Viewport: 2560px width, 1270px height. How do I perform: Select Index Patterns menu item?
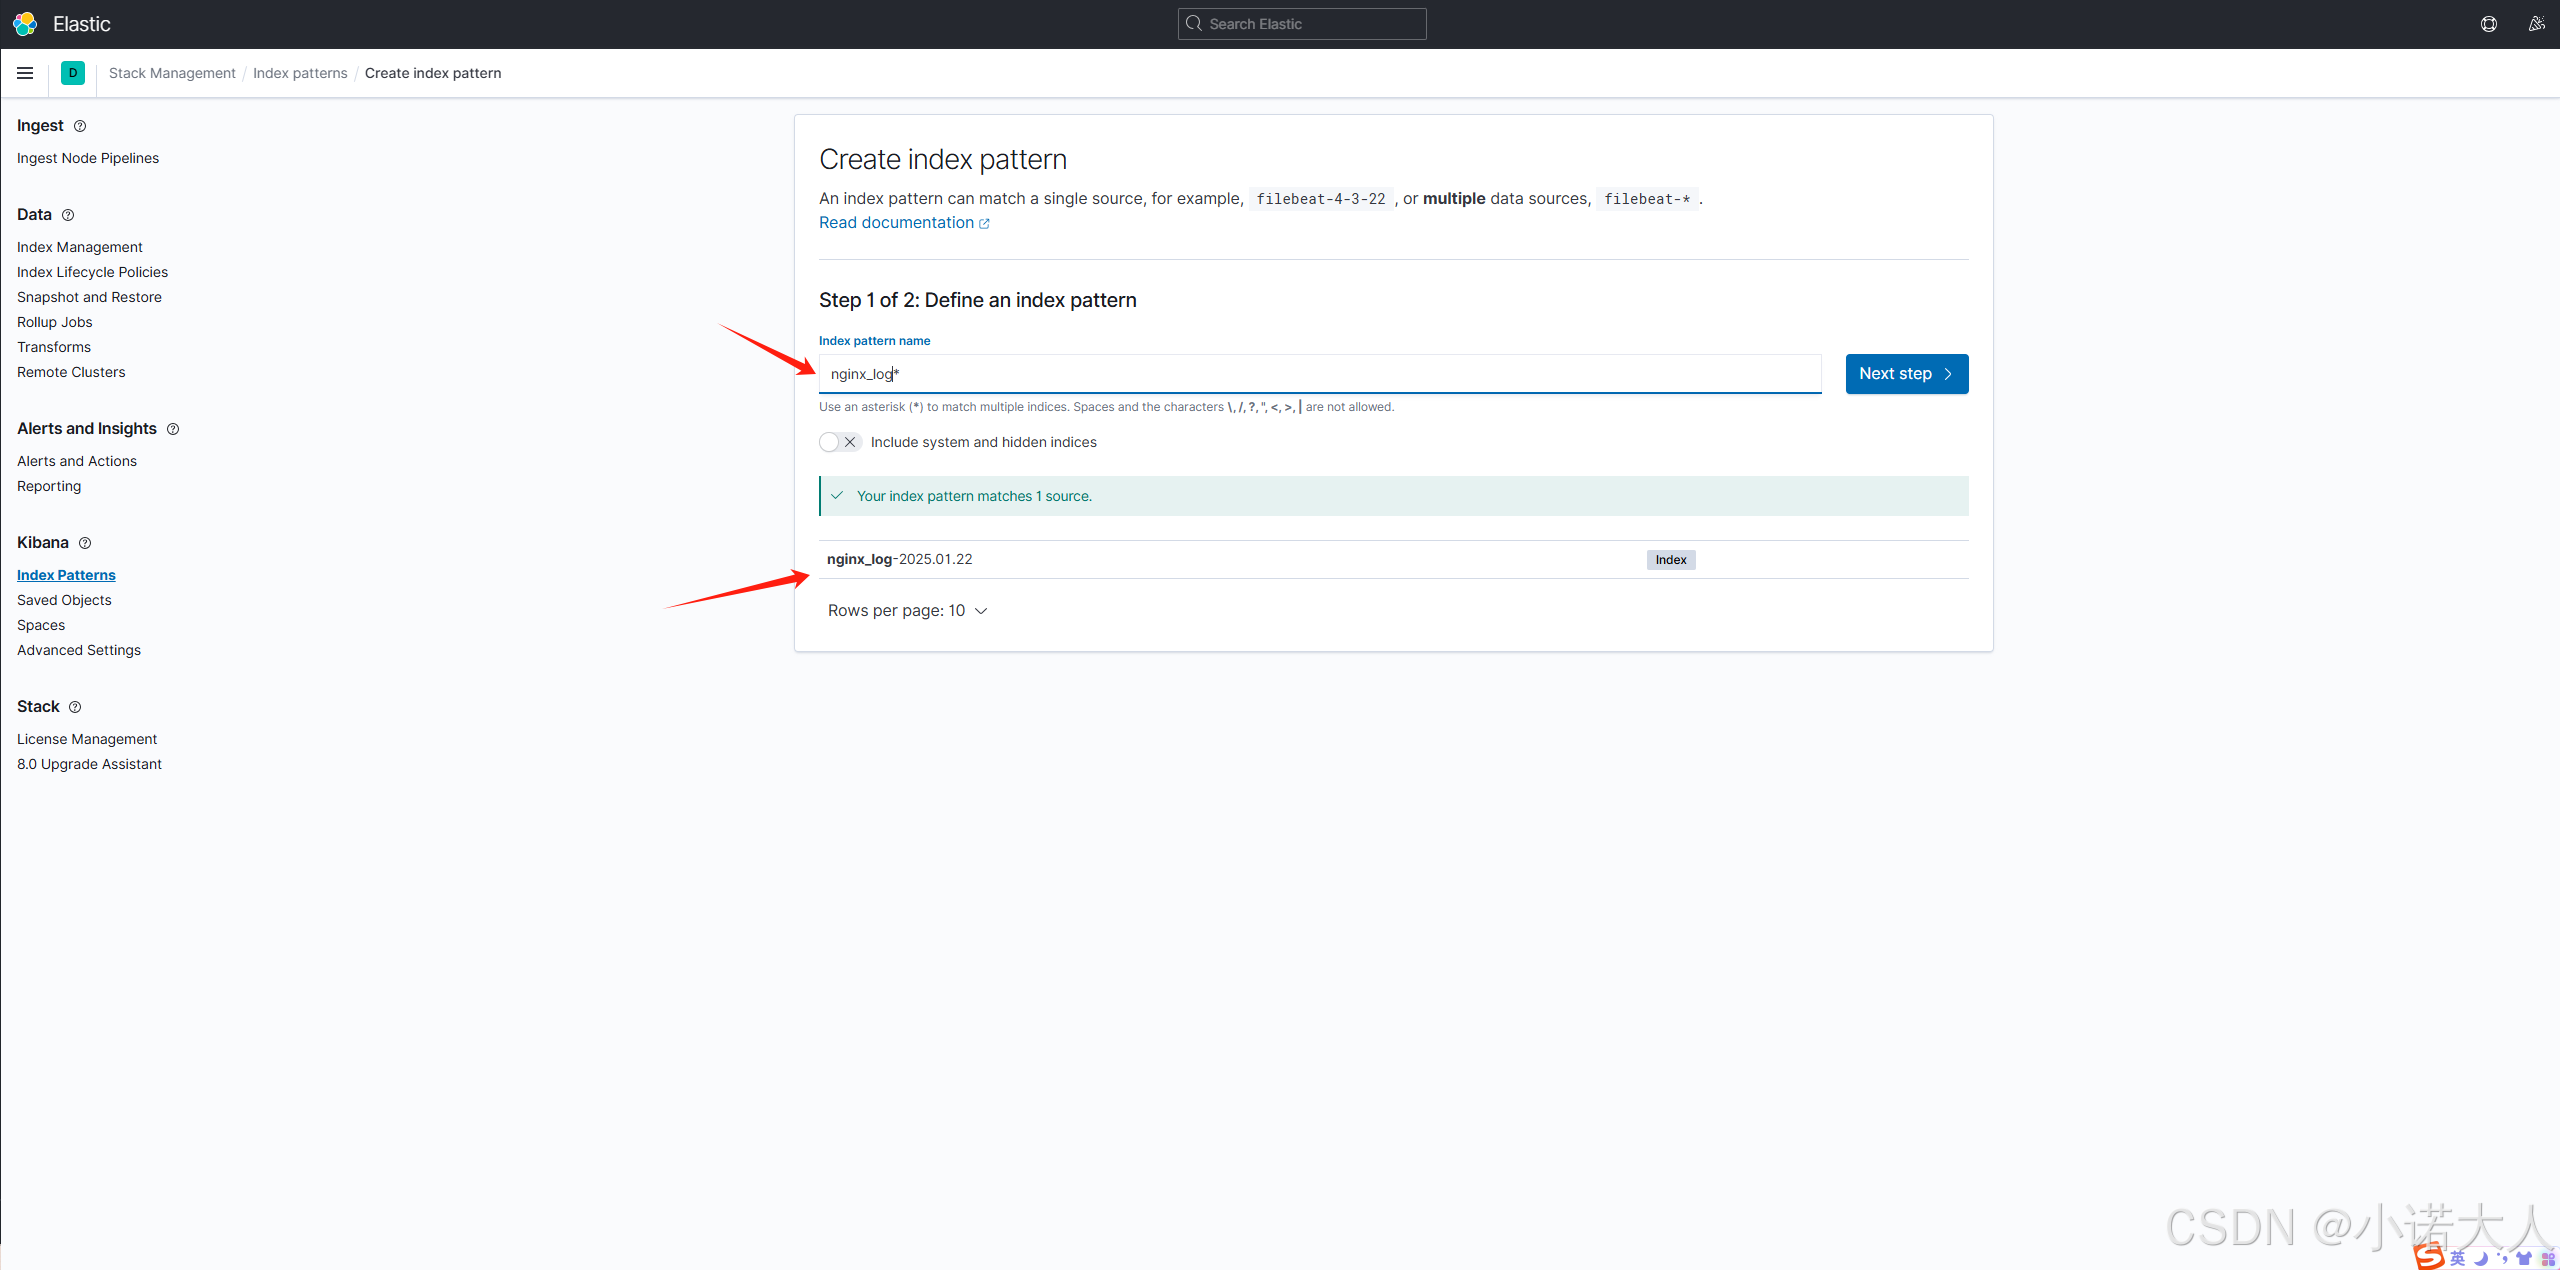pos(65,573)
